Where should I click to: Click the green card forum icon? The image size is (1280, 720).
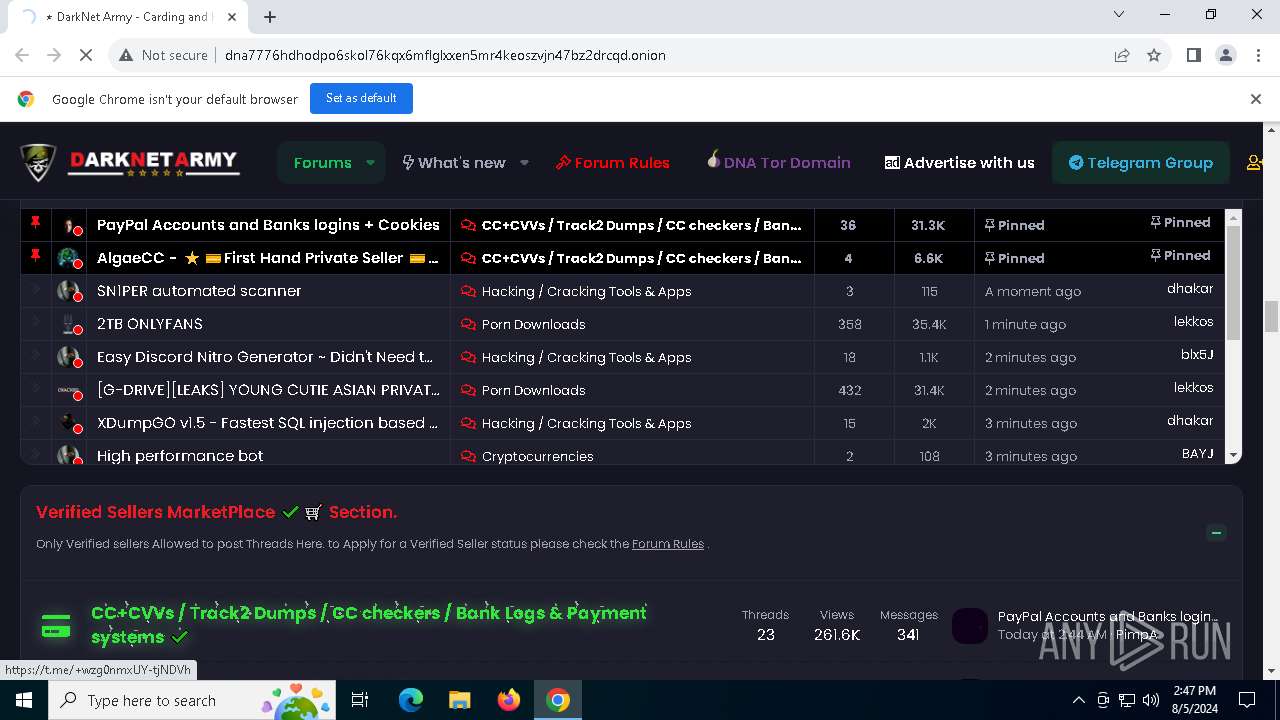tap(56, 627)
